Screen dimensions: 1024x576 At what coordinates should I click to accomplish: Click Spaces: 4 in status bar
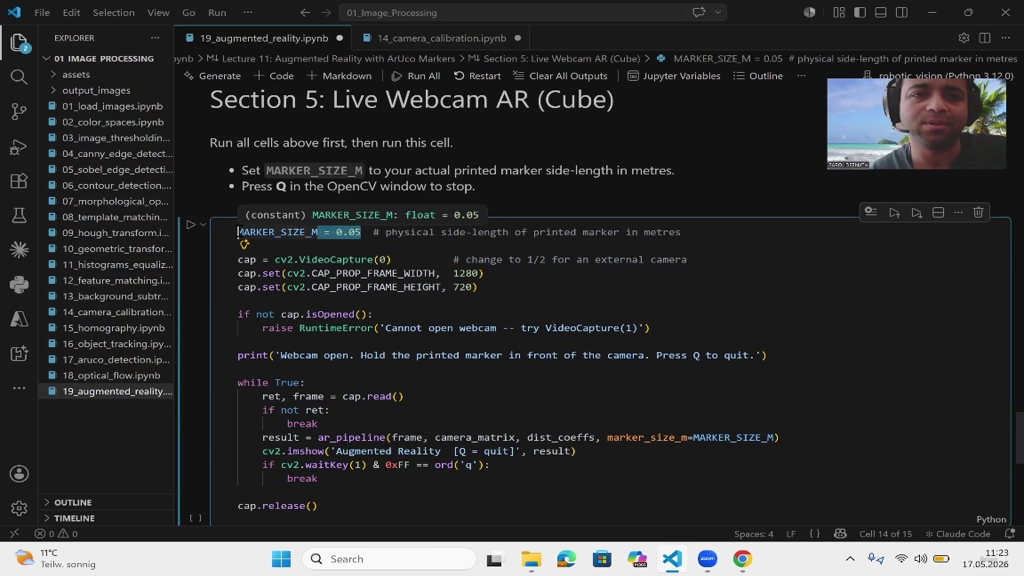(x=754, y=534)
